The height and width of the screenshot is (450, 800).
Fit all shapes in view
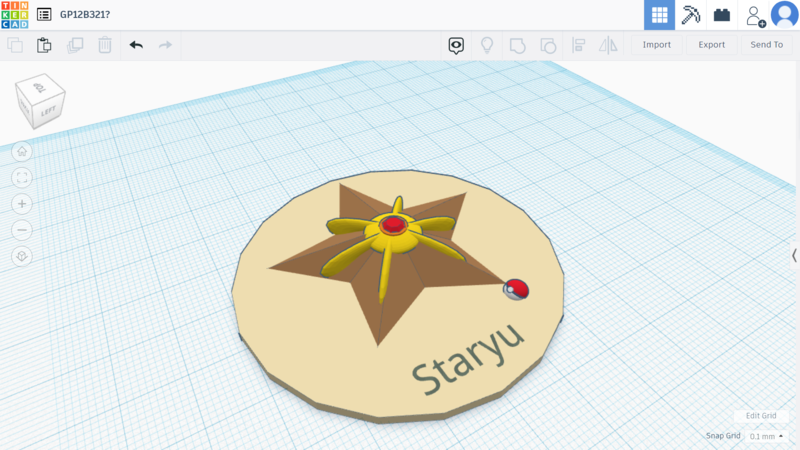coord(22,178)
